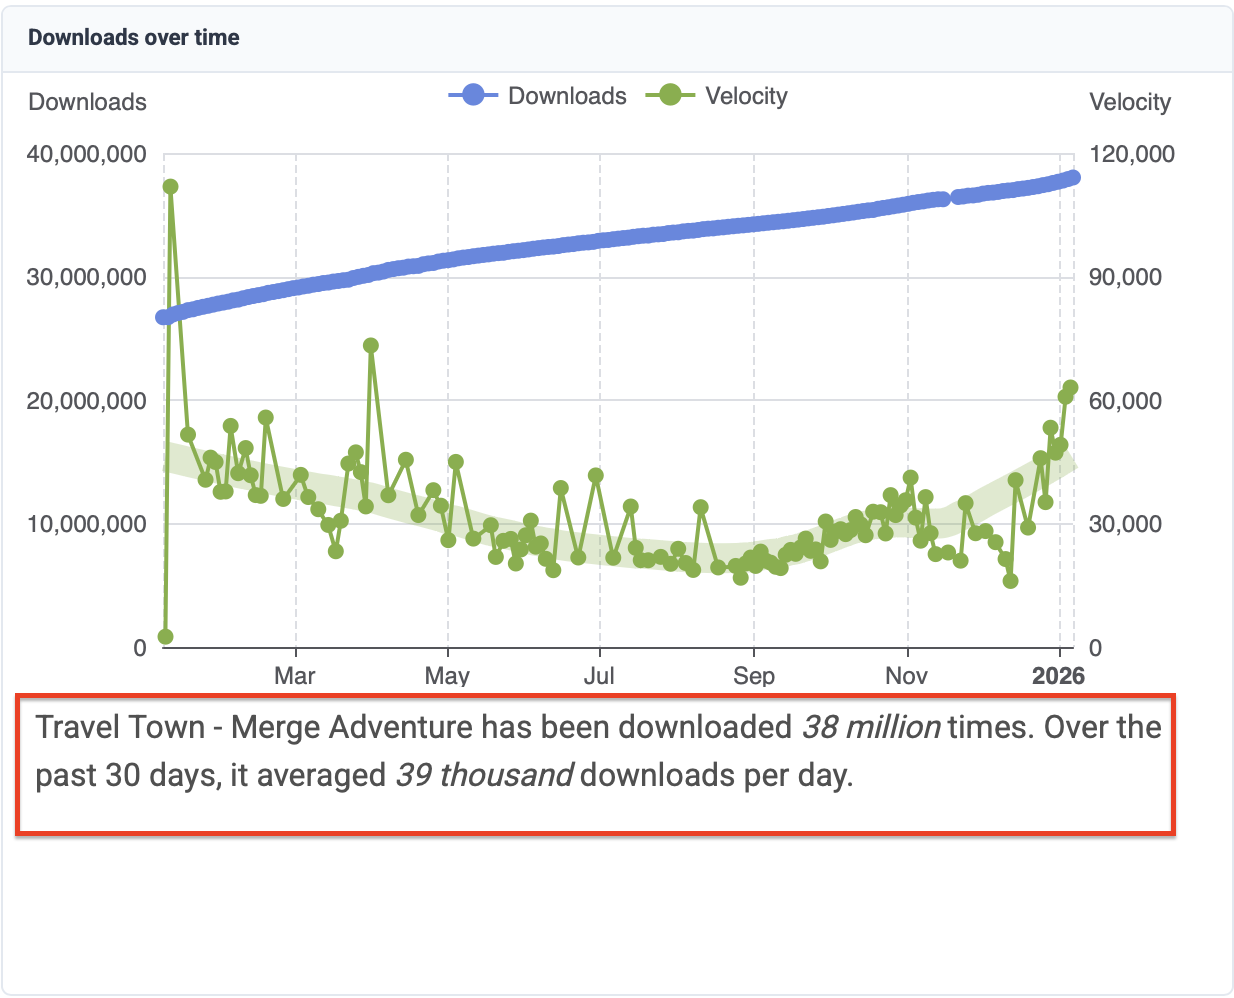Click the first velocity point near zero
This screenshot has height=998, width=1234.
[166, 637]
